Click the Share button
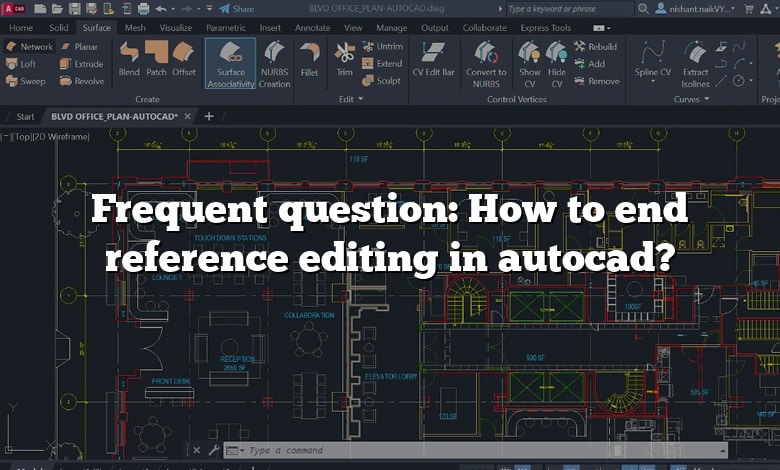The image size is (780, 470). [x=236, y=9]
